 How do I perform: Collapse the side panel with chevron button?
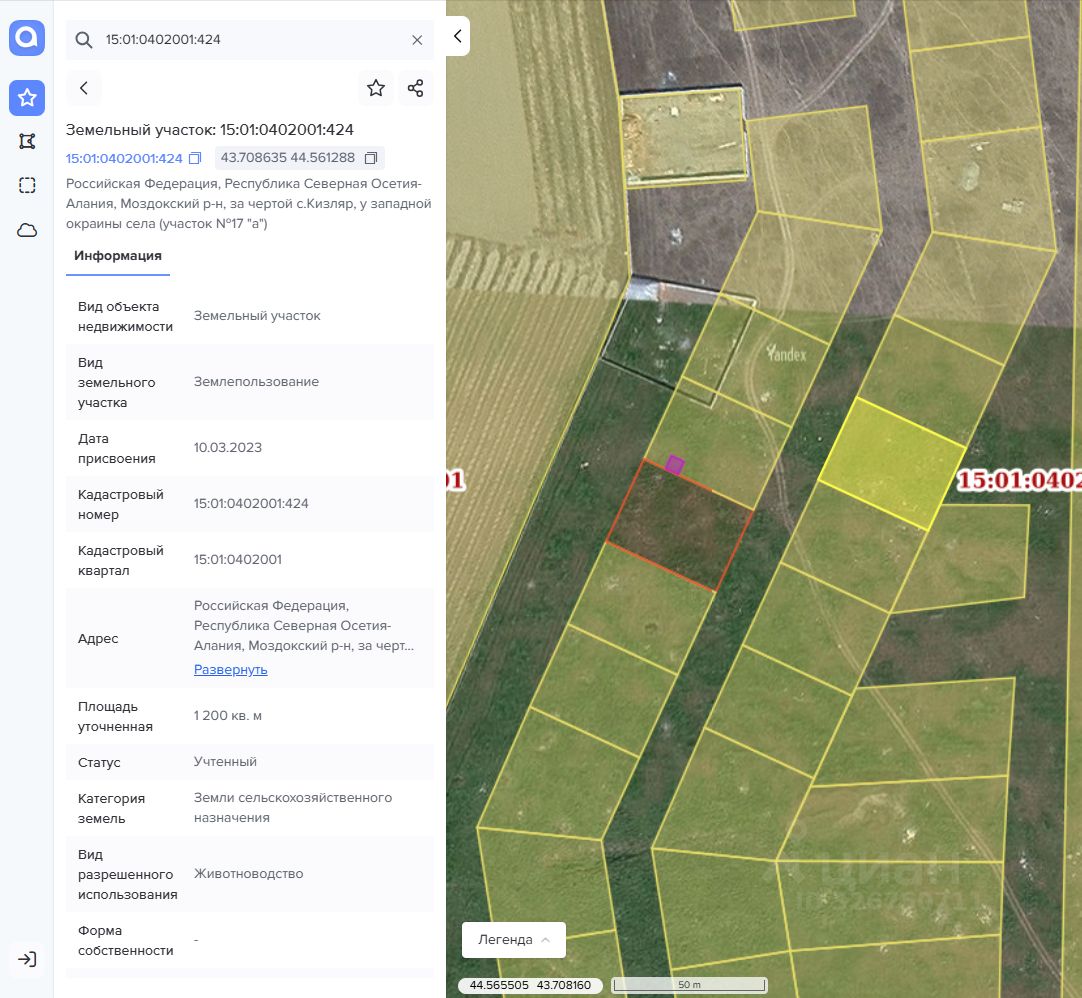(458, 36)
